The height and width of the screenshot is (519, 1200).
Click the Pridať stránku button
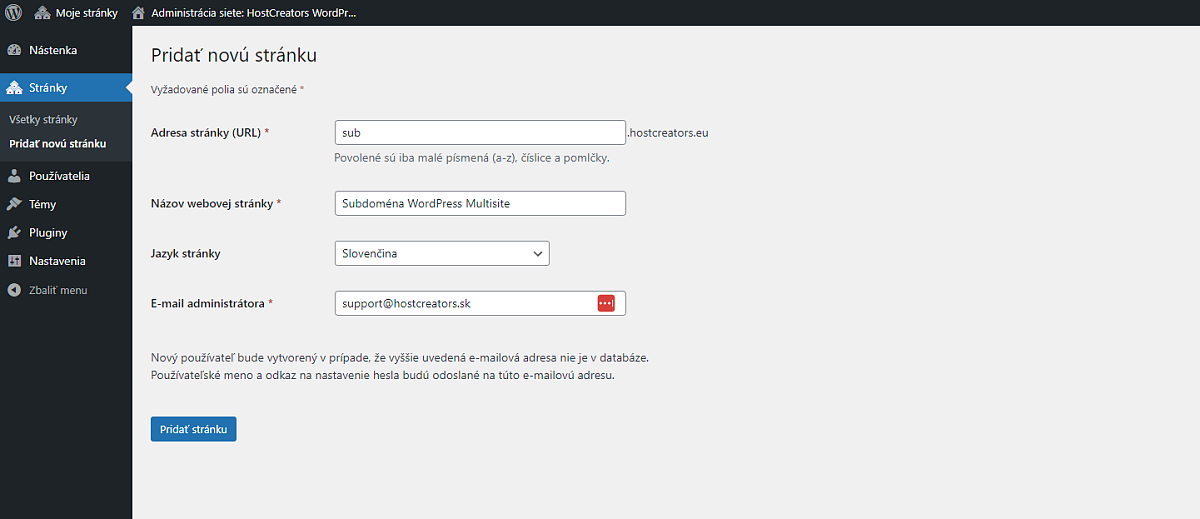[194, 429]
